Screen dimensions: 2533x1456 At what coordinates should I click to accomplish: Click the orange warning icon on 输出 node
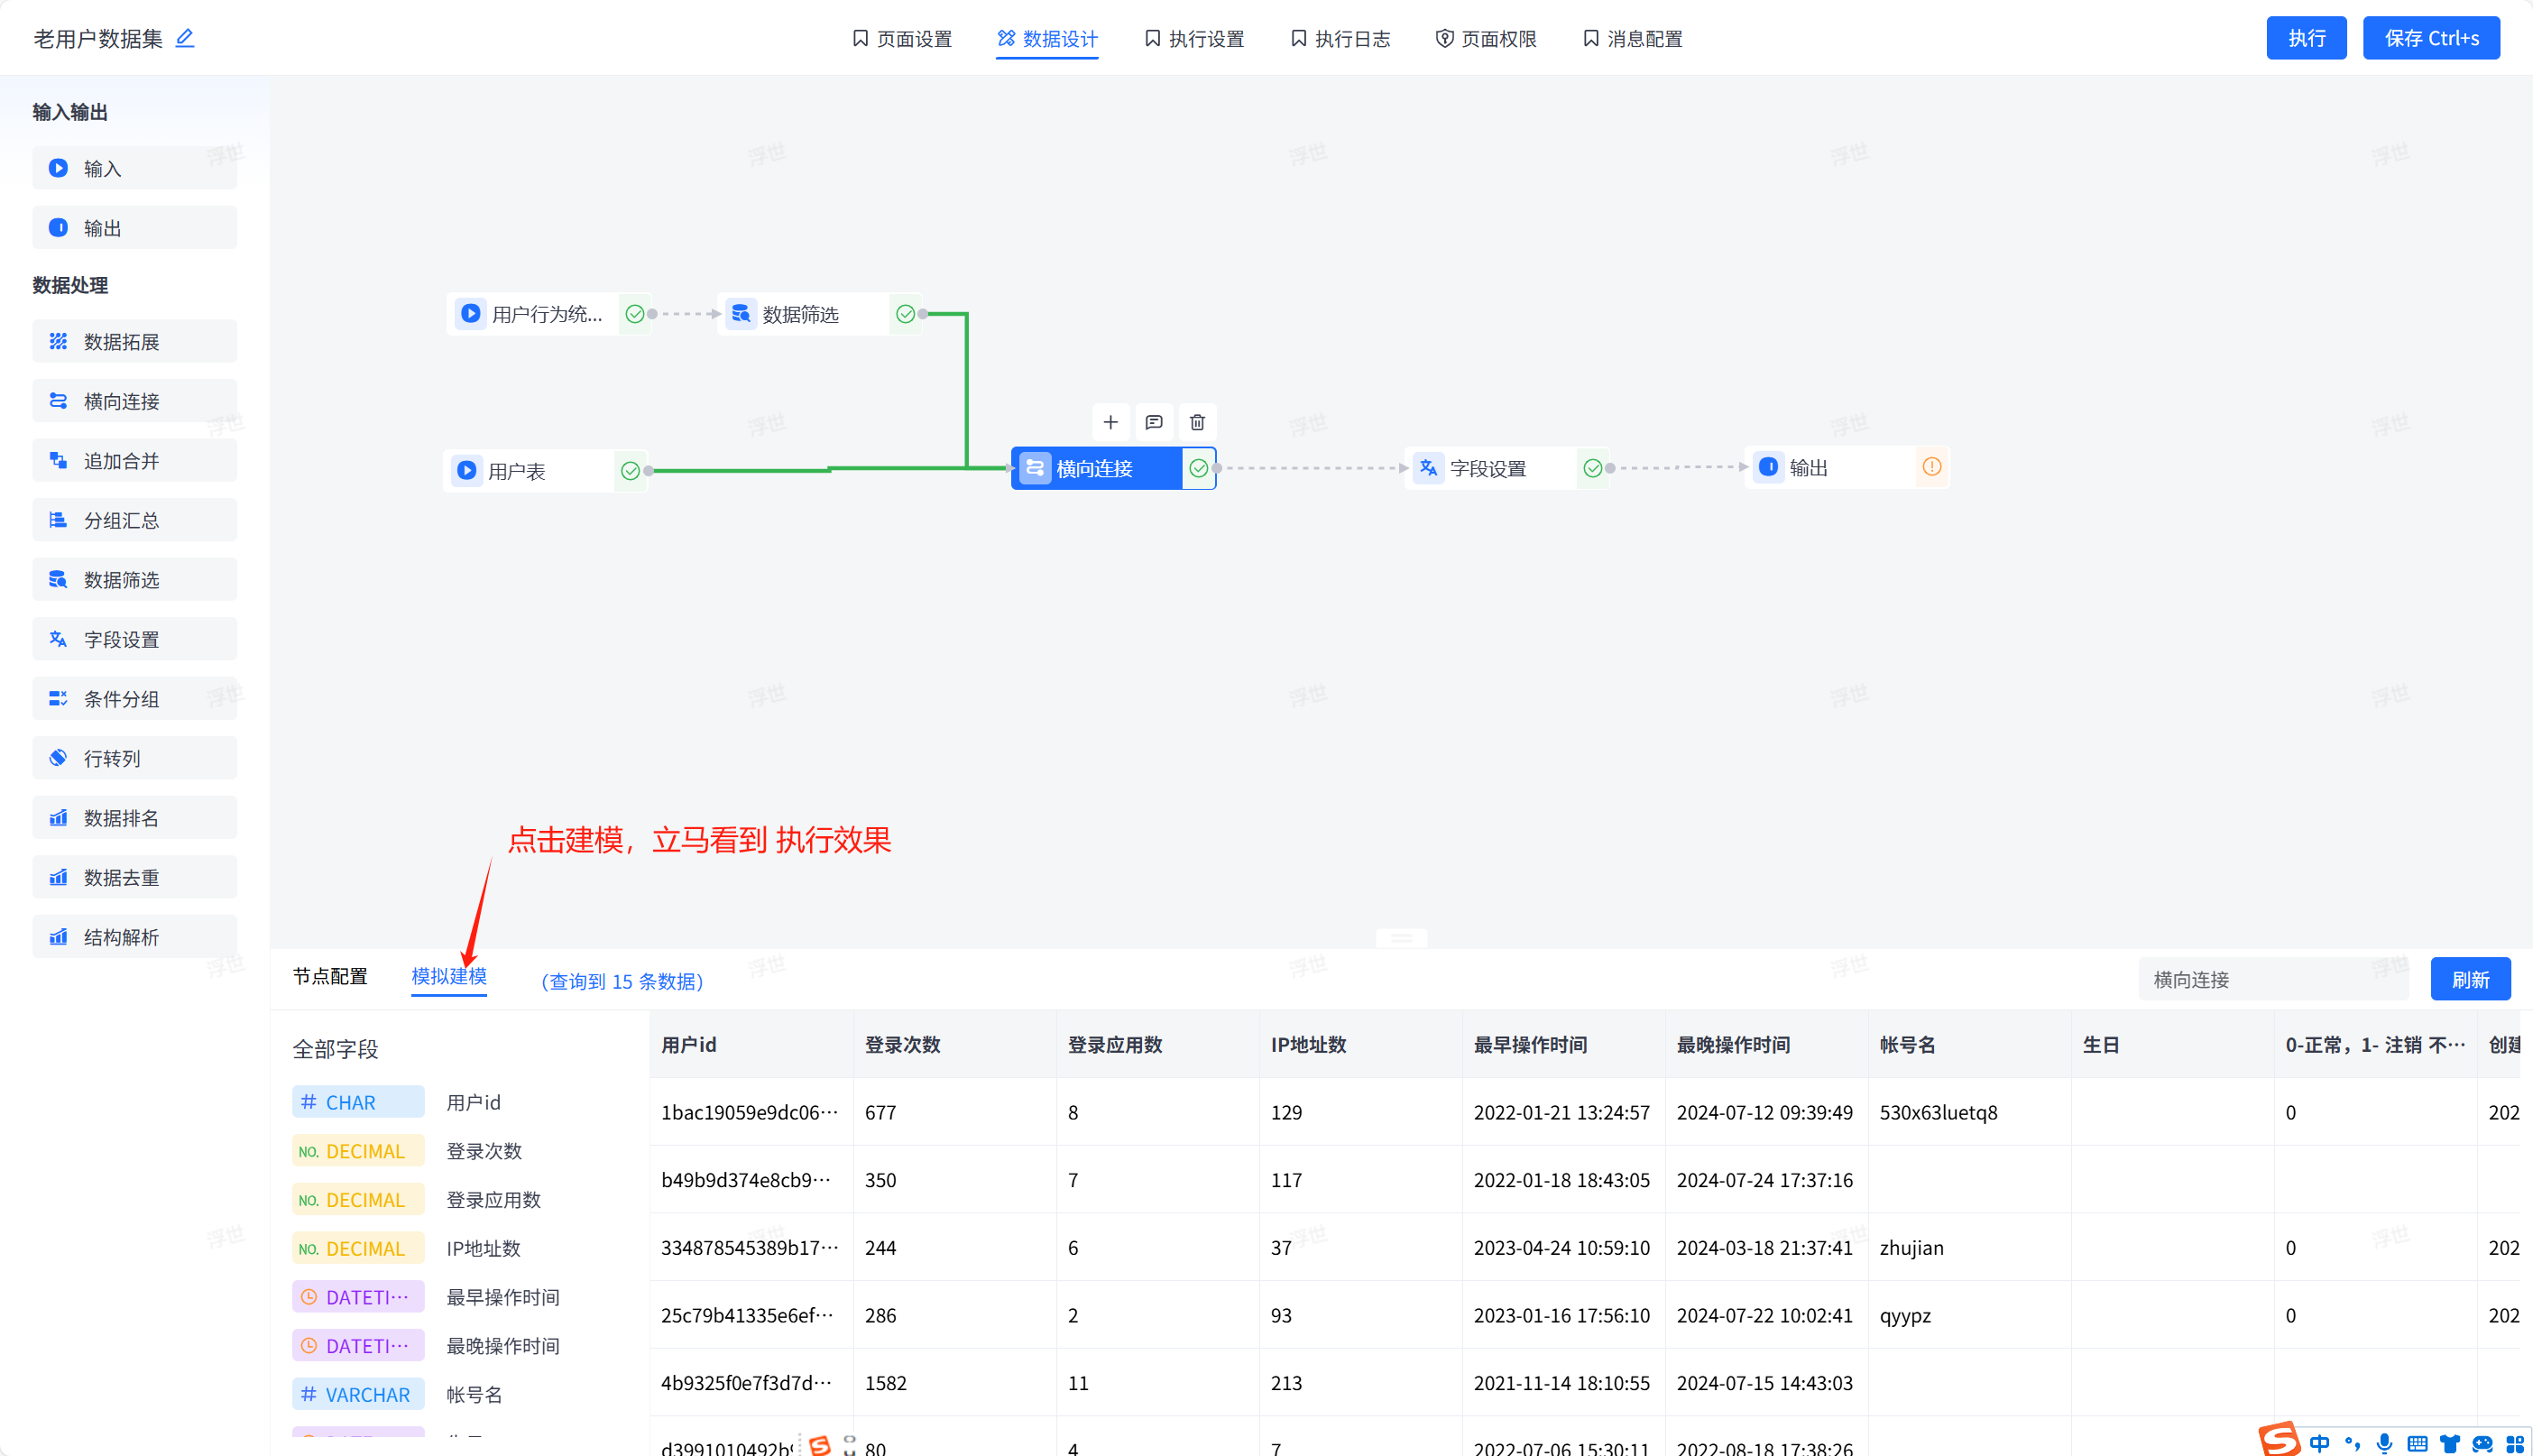click(x=1931, y=467)
